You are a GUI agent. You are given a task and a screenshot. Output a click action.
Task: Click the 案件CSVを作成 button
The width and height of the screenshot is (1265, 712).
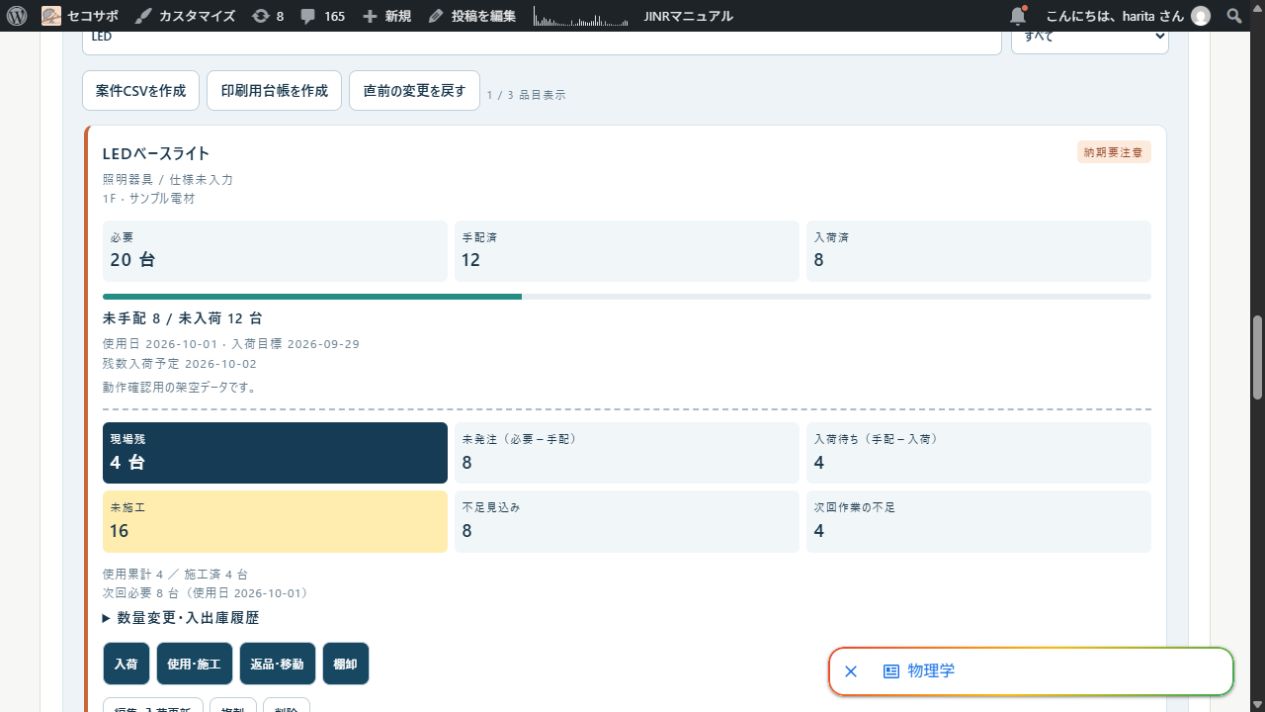pos(141,90)
